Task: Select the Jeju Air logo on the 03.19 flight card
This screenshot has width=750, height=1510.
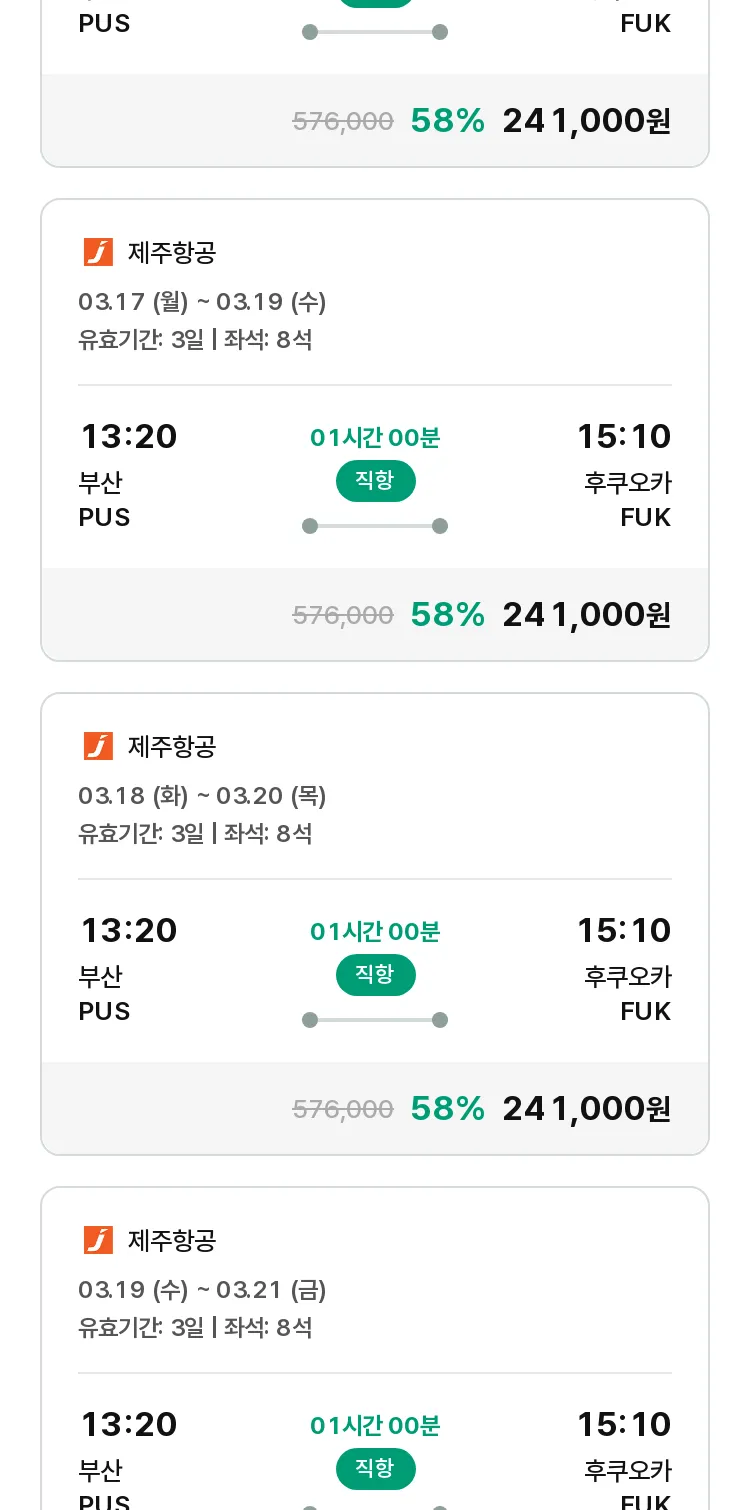Action: 98,1240
